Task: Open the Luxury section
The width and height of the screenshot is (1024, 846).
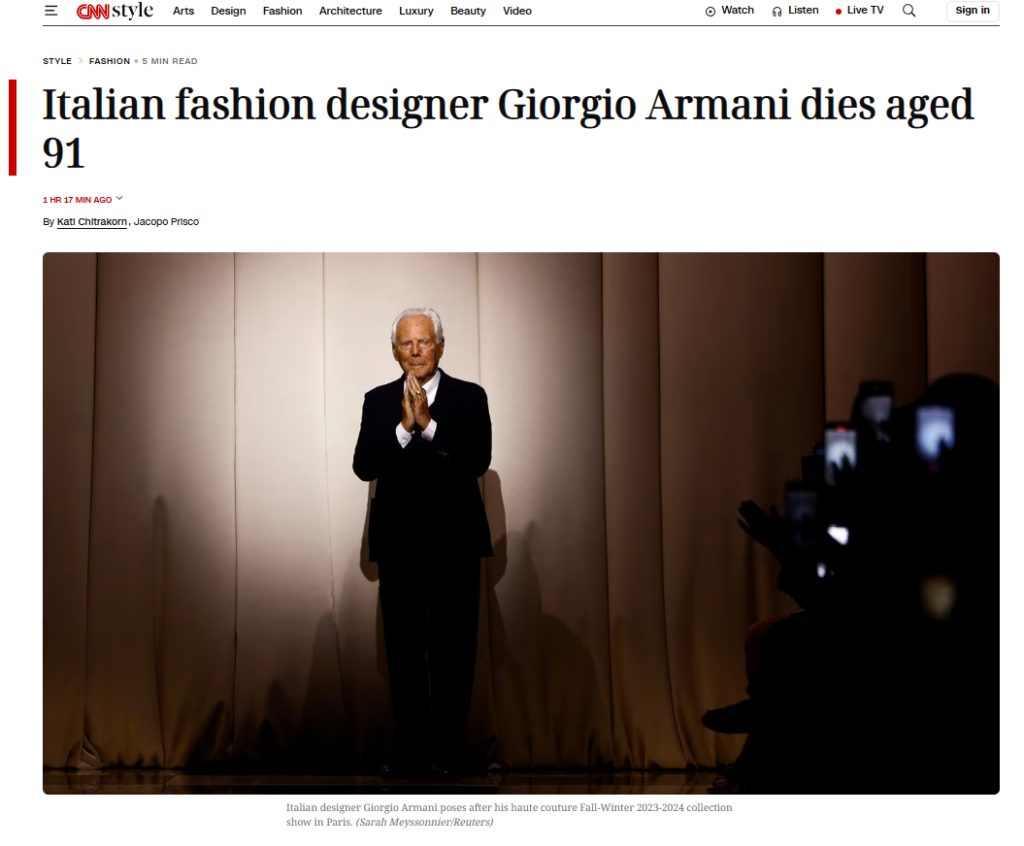Action: 416,11
